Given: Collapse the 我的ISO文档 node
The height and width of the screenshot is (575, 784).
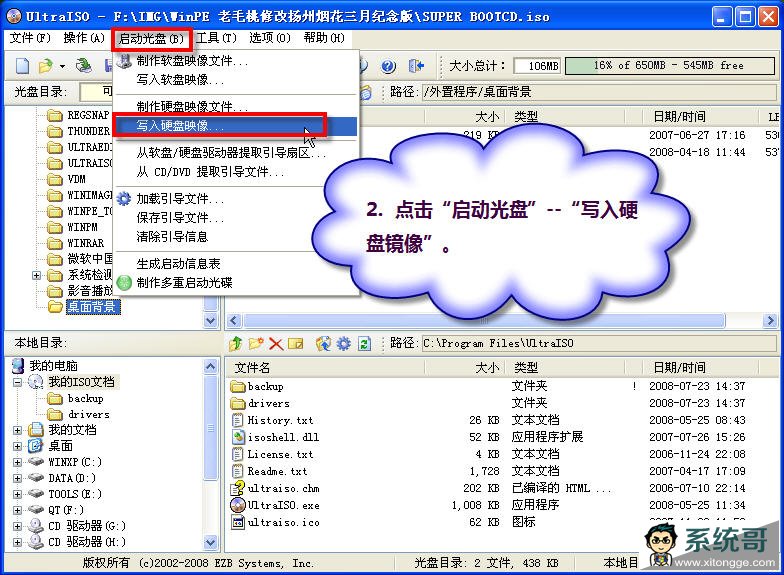Looking at the screenshot, I should (18, 382).
